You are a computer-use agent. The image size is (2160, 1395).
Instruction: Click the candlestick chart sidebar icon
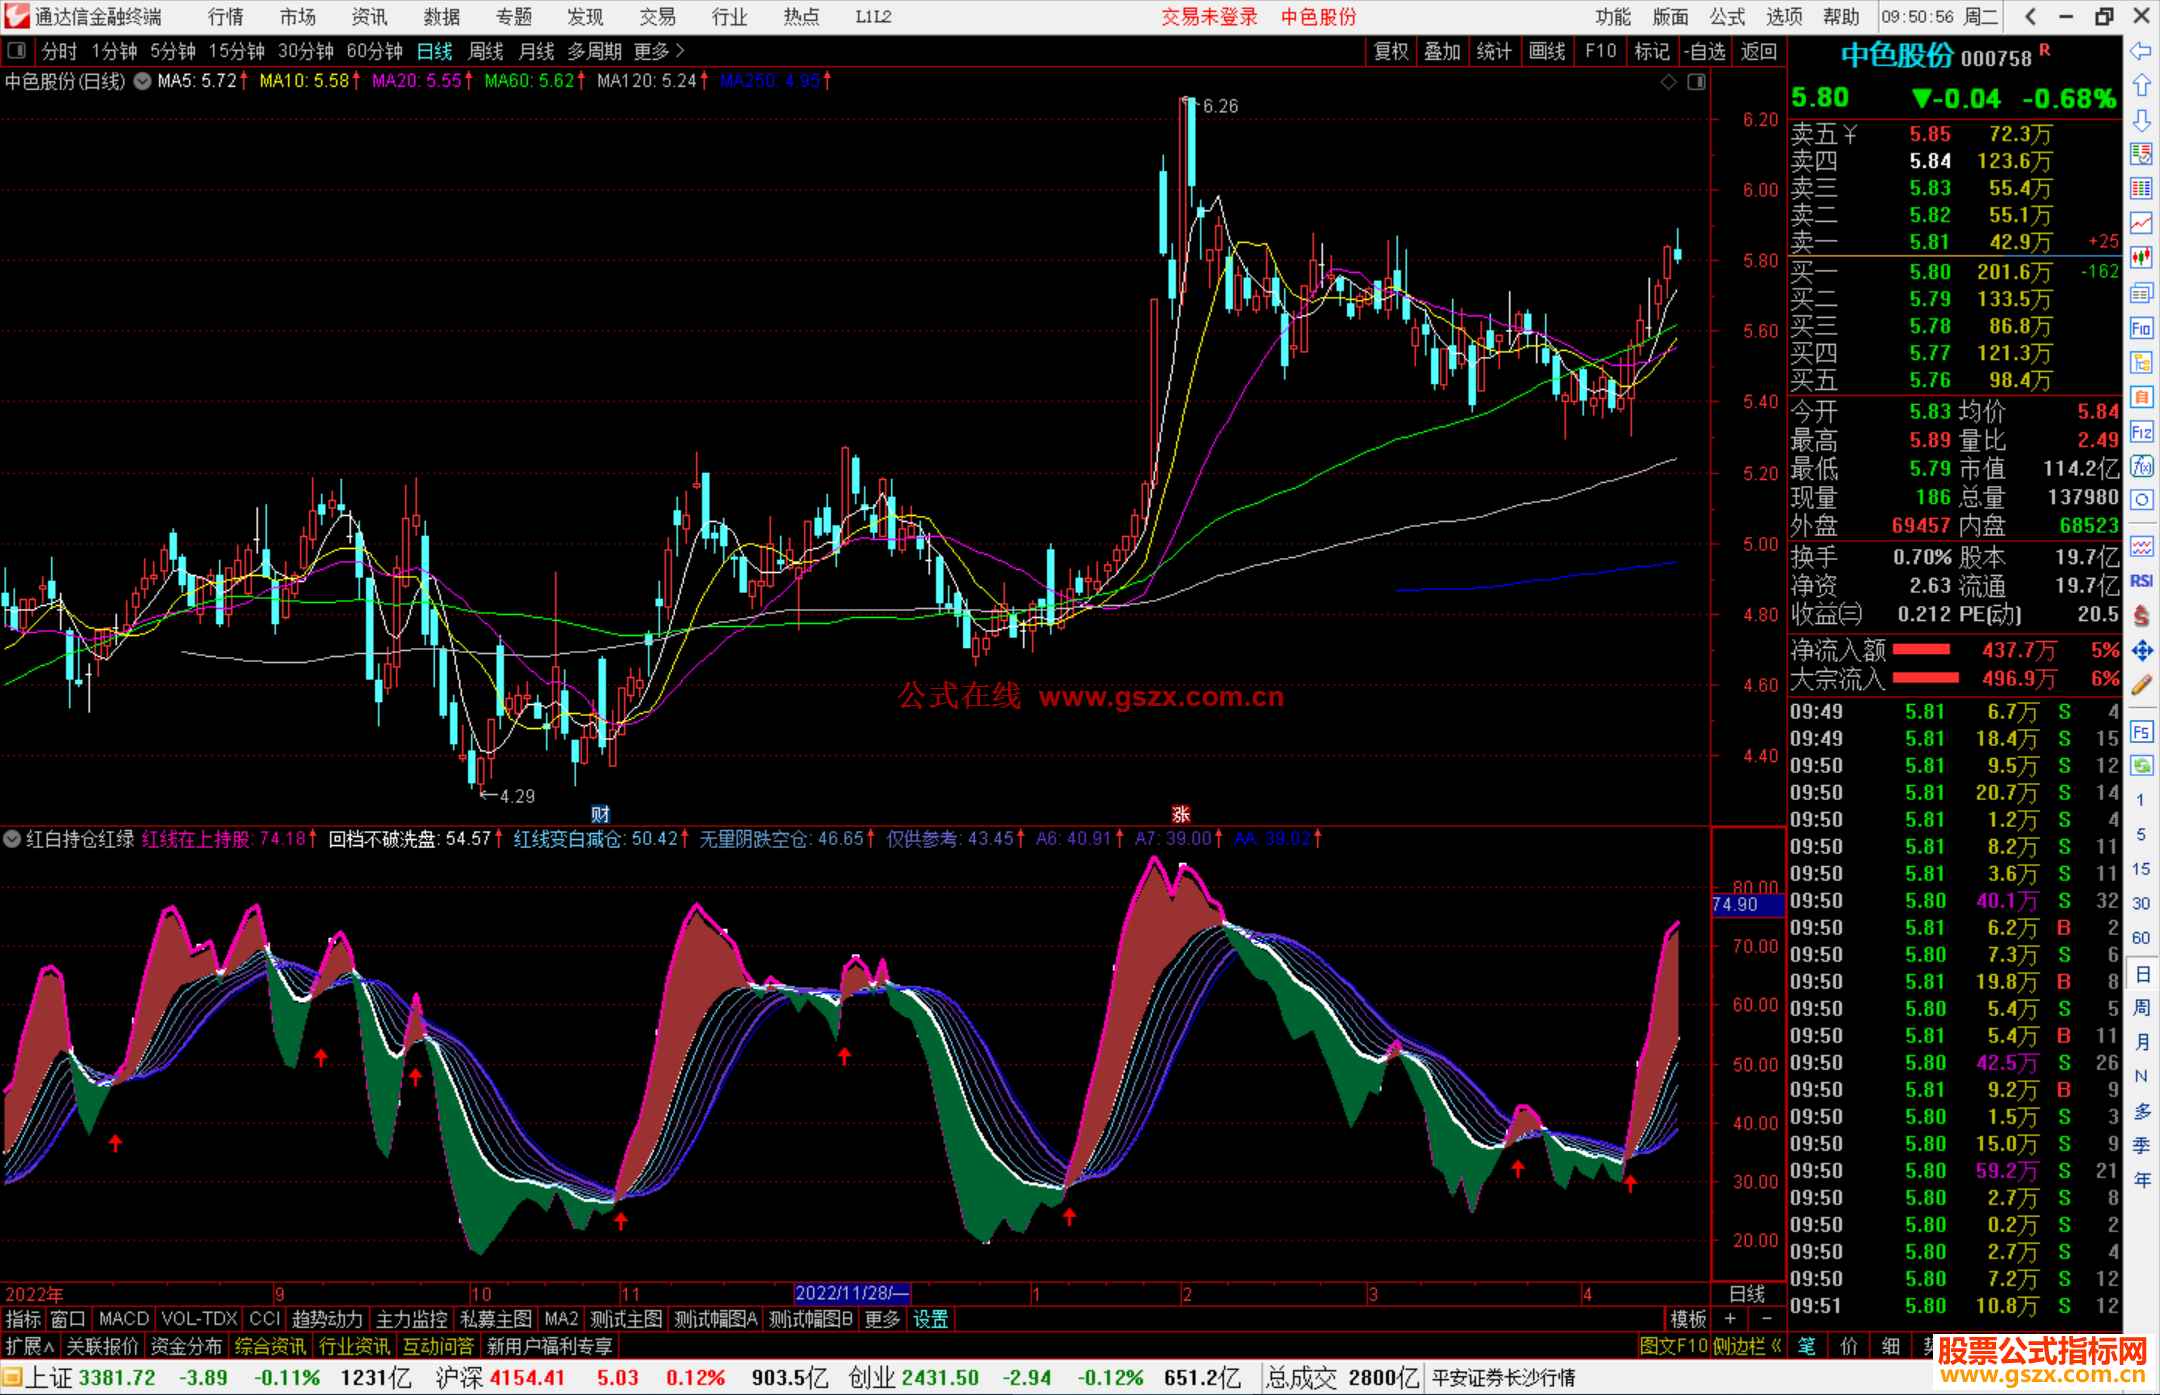point(2141,257)
